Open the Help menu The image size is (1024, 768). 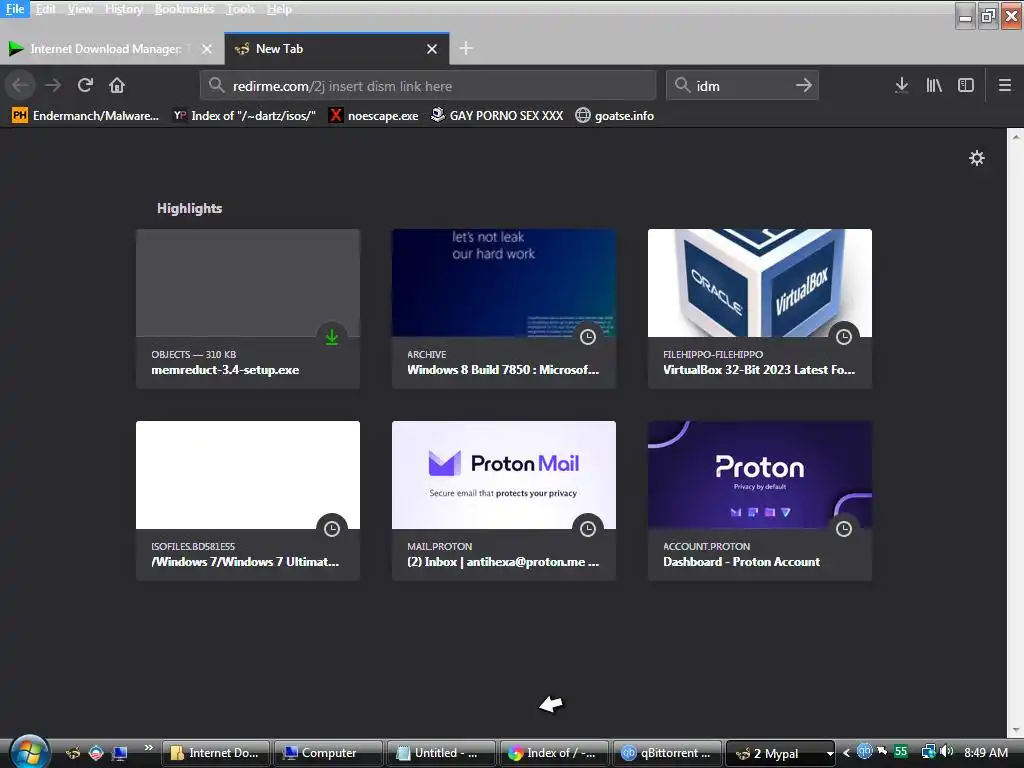tap(279, 9)
